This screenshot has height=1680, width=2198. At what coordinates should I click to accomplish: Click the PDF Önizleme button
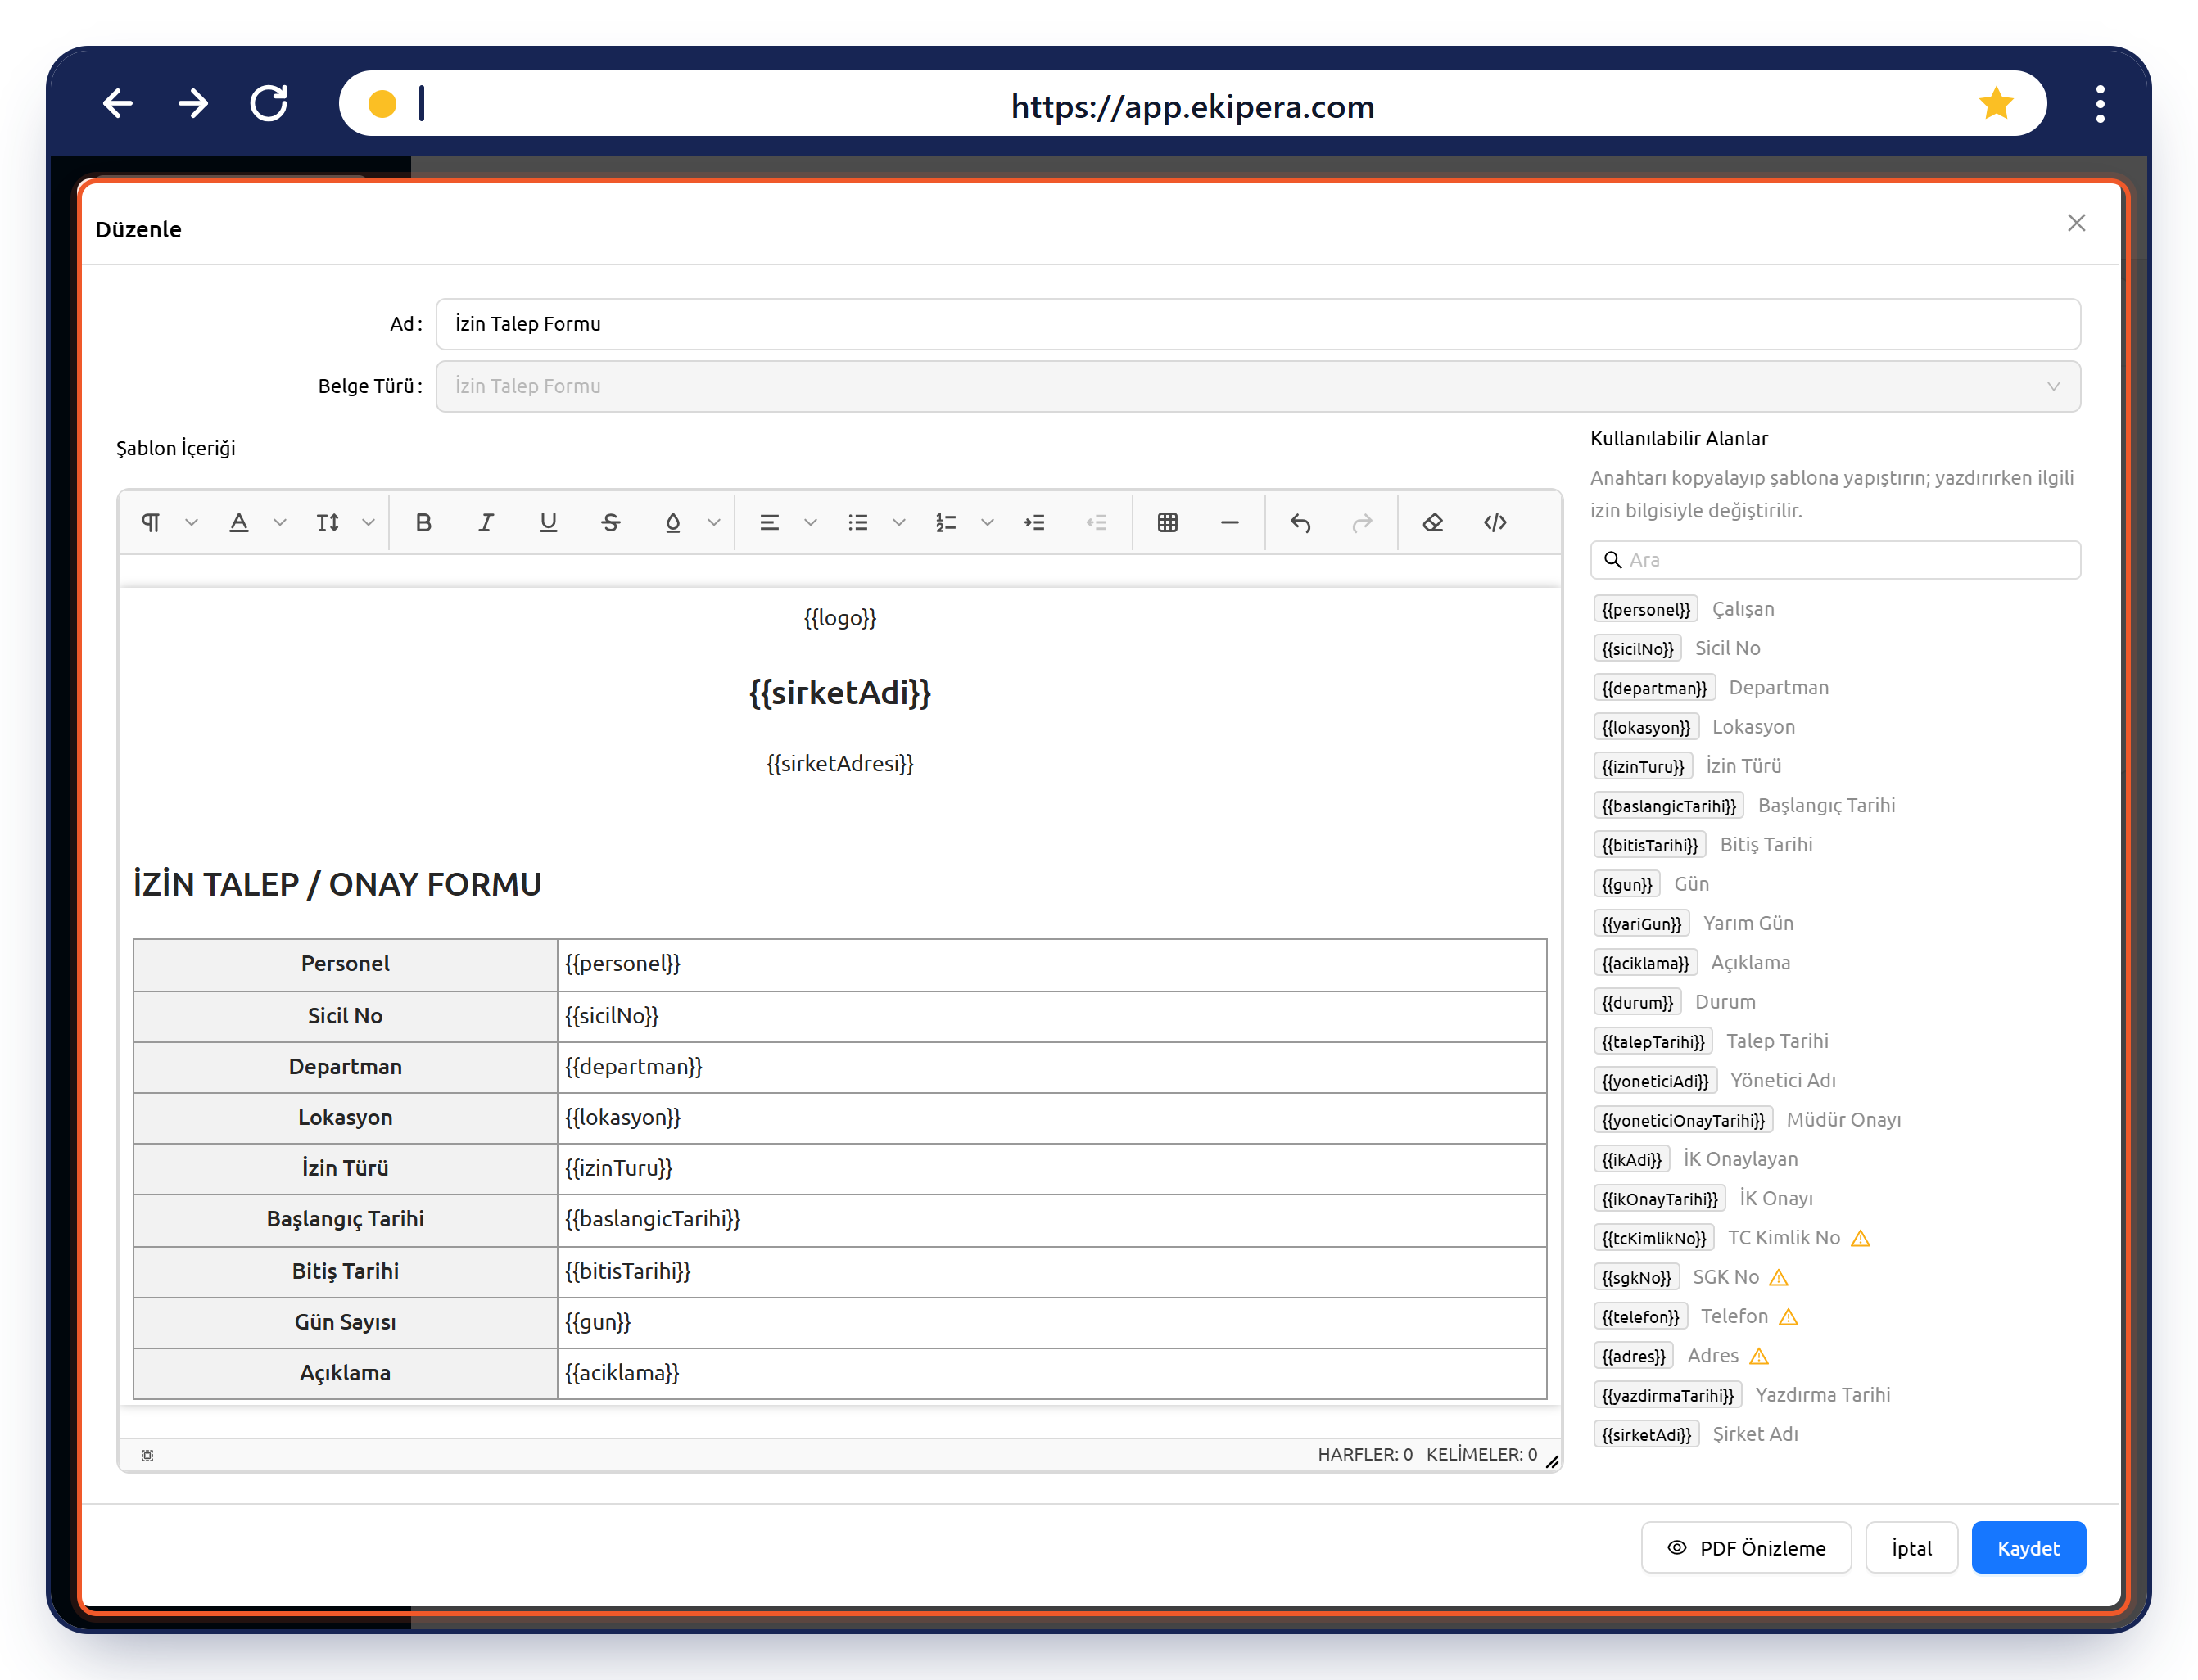(x=1746, y=1547)
